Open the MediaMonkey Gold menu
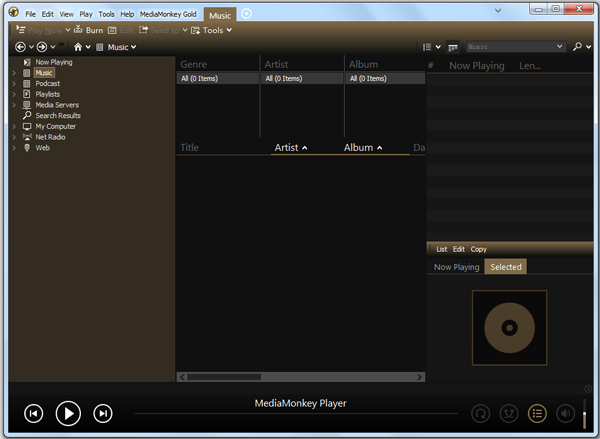The image size is (600, 439). click(168, 14)
